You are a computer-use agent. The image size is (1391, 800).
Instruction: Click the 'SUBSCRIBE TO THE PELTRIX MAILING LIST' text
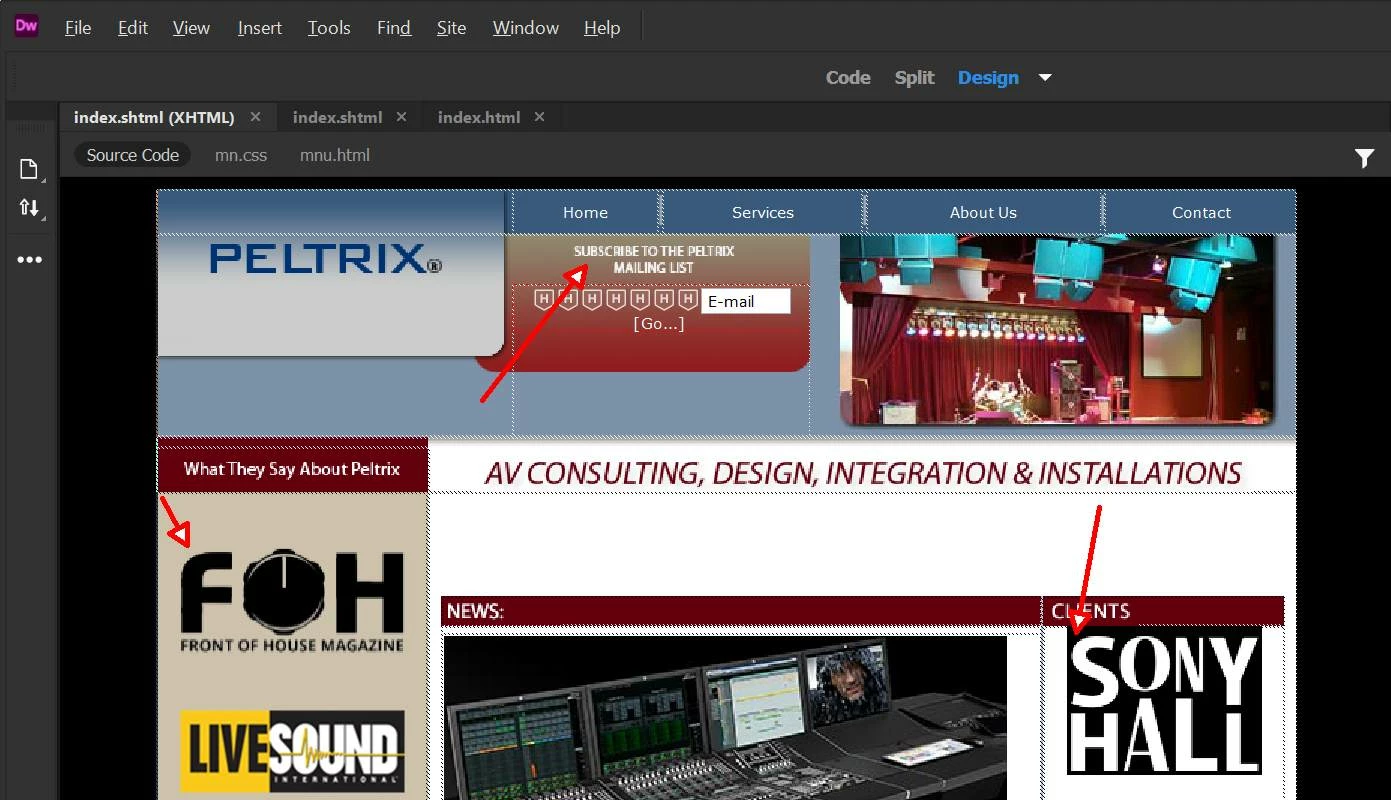(x=654, y=259)
